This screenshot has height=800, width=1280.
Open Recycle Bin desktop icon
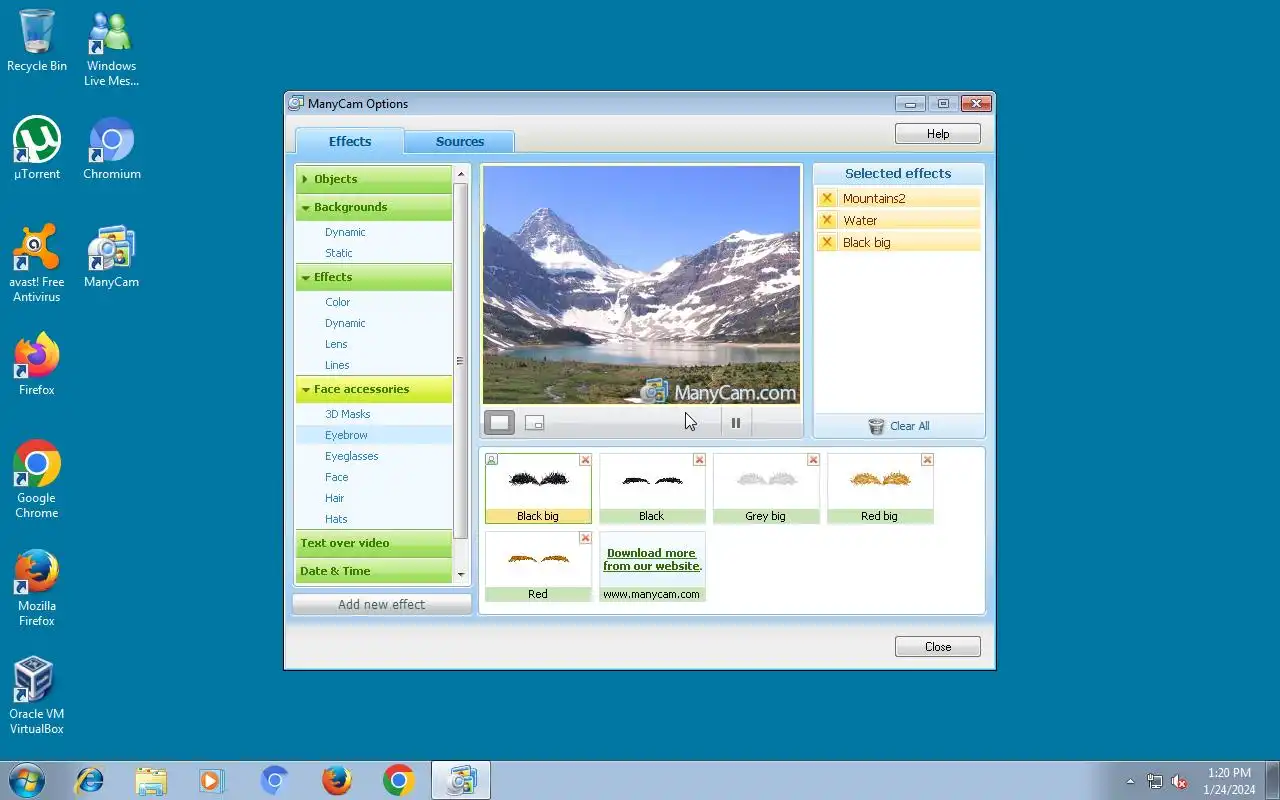(x=37, y=41)
